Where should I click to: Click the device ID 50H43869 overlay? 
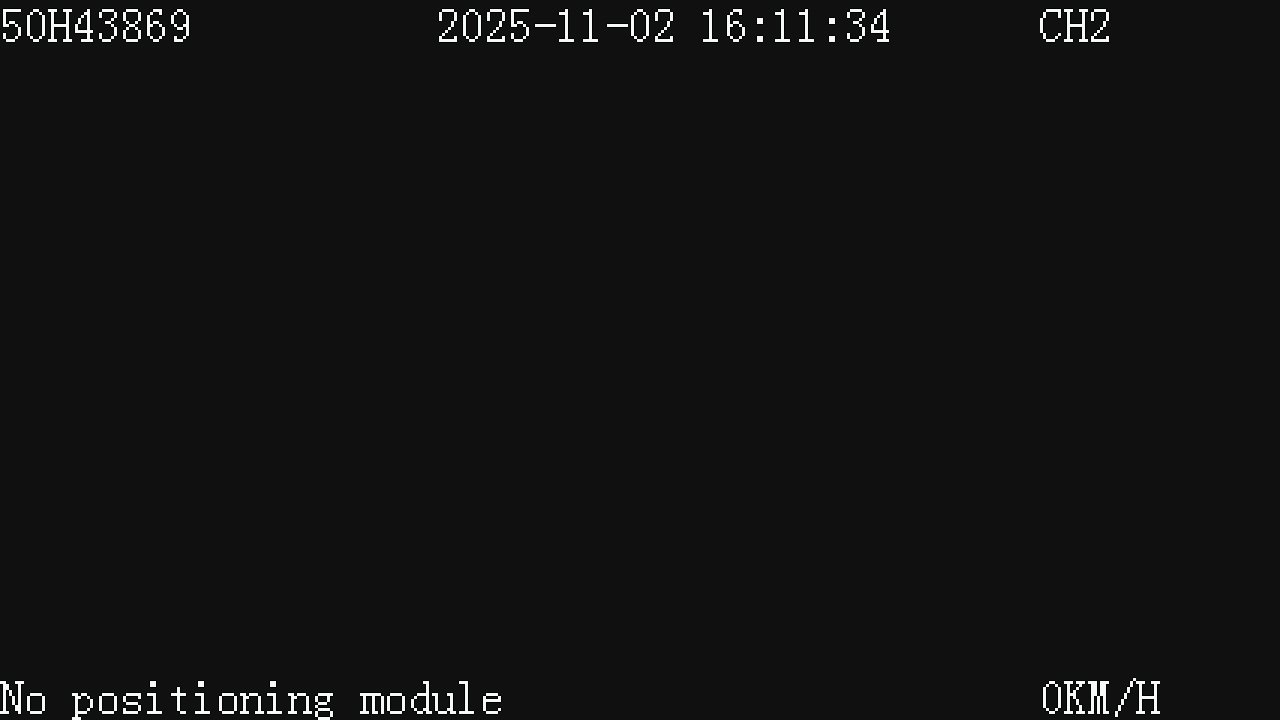coord(96,27)
